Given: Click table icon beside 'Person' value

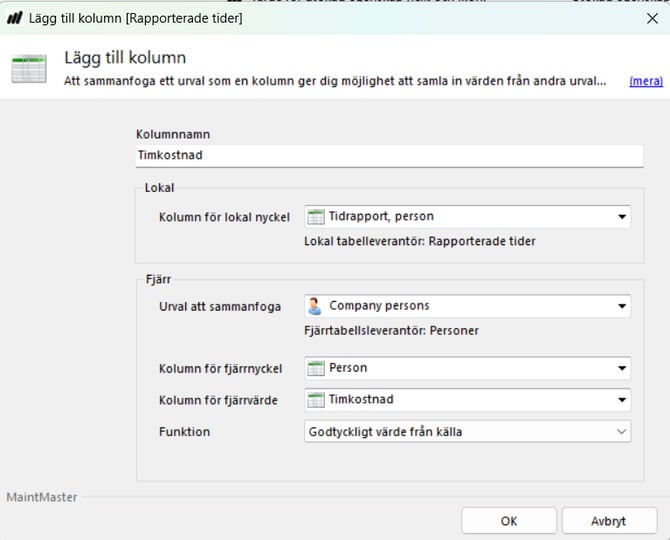Looking at the screenshot, I should point(316,368).
